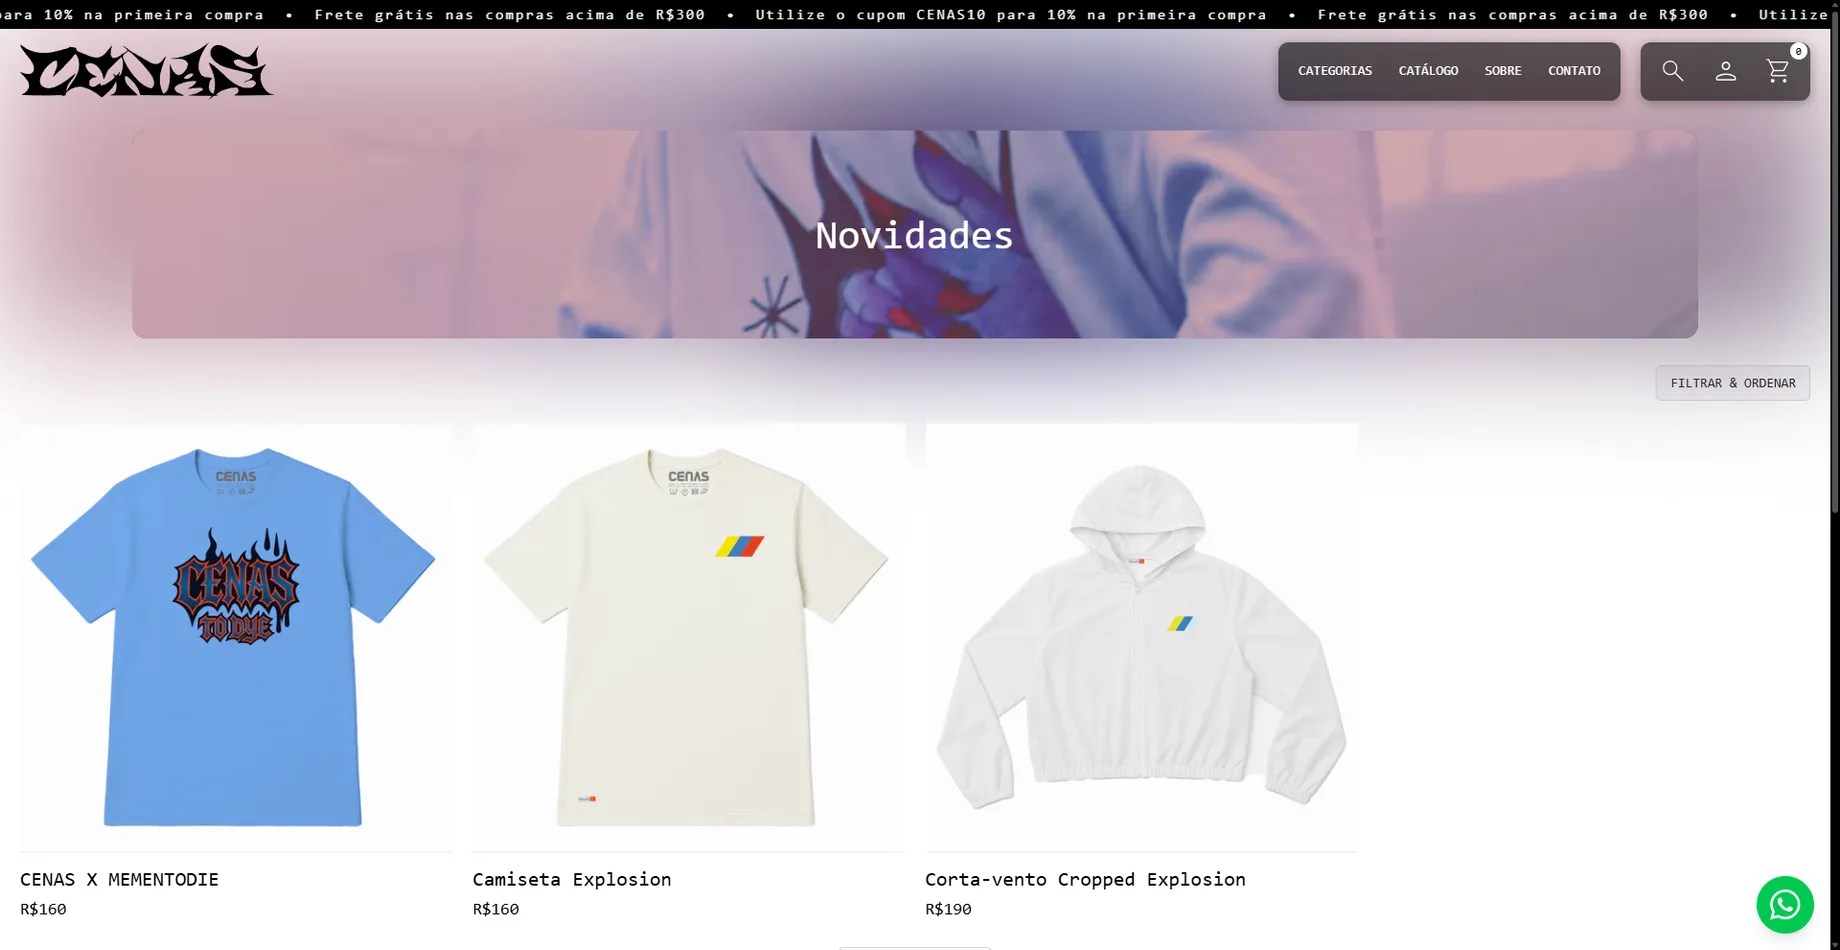1840x950 pixels.
Task: Go to the SOBRE page
Action: [x=1502, y=71]
